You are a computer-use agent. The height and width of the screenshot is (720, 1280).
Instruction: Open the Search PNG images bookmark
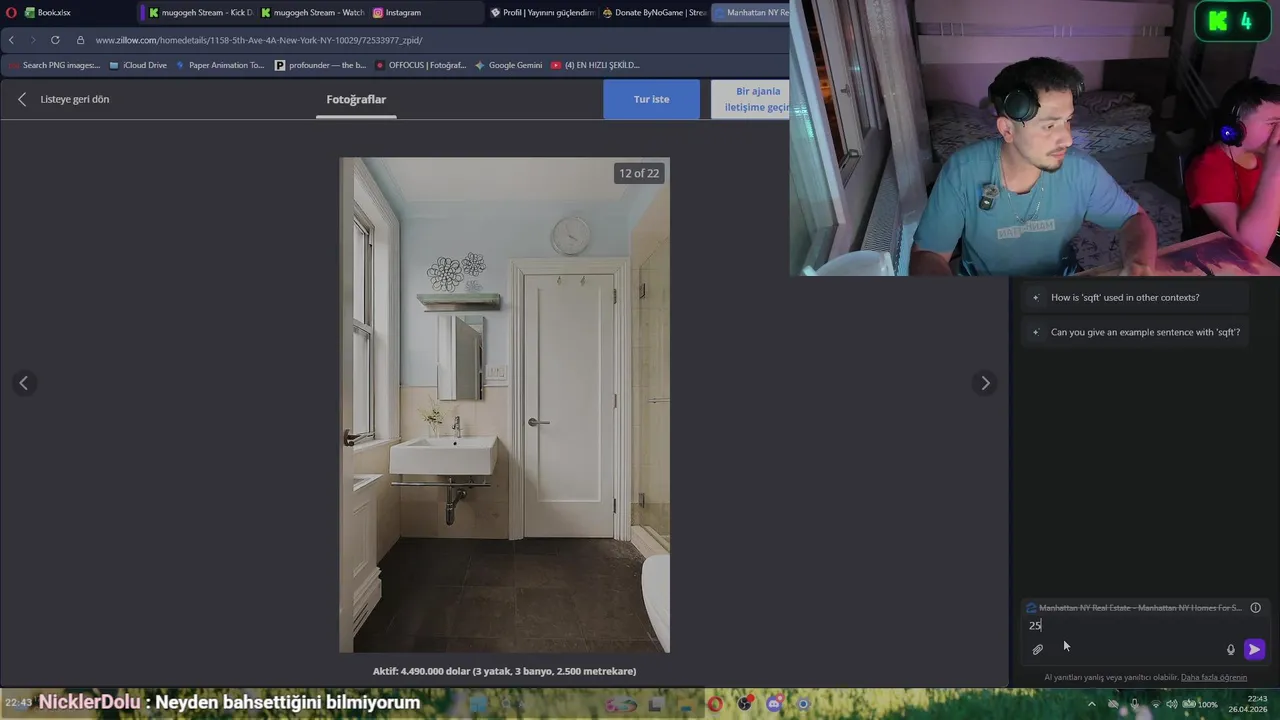click(54, 65)
